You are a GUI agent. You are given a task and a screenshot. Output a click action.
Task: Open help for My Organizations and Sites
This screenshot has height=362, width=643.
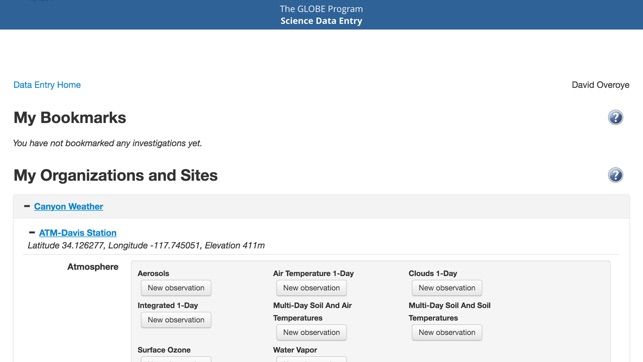click(x=615, y=175)
